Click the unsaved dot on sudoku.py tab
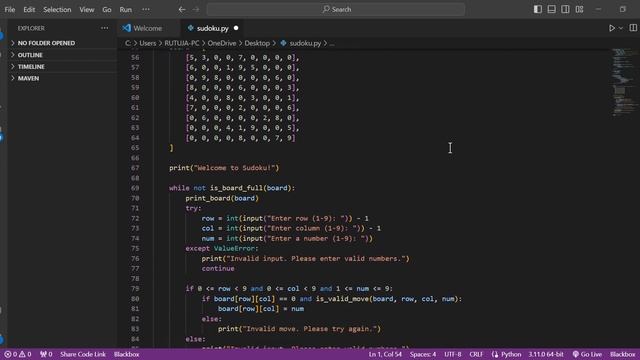This screenshot has width=640, height=360. 236,28
